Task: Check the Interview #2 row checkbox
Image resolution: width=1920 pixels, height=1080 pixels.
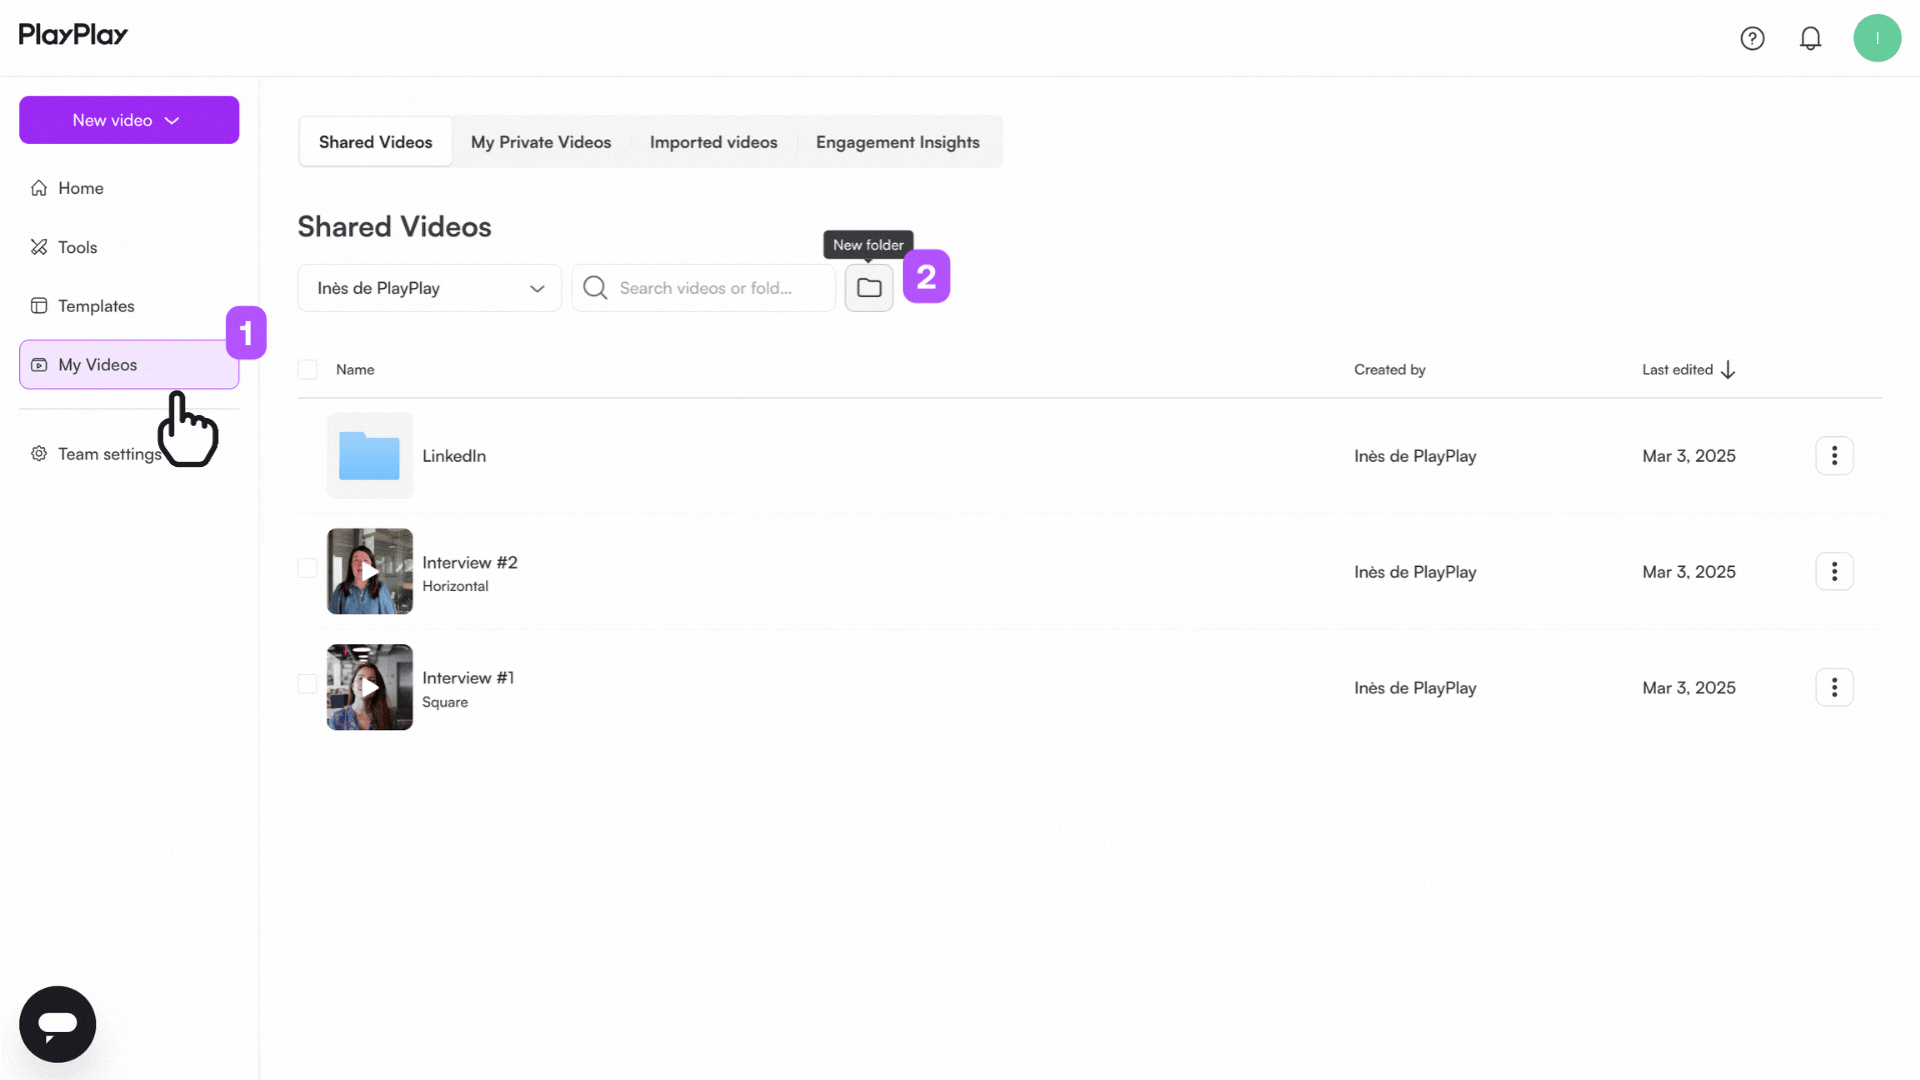Action: [307, 568]
